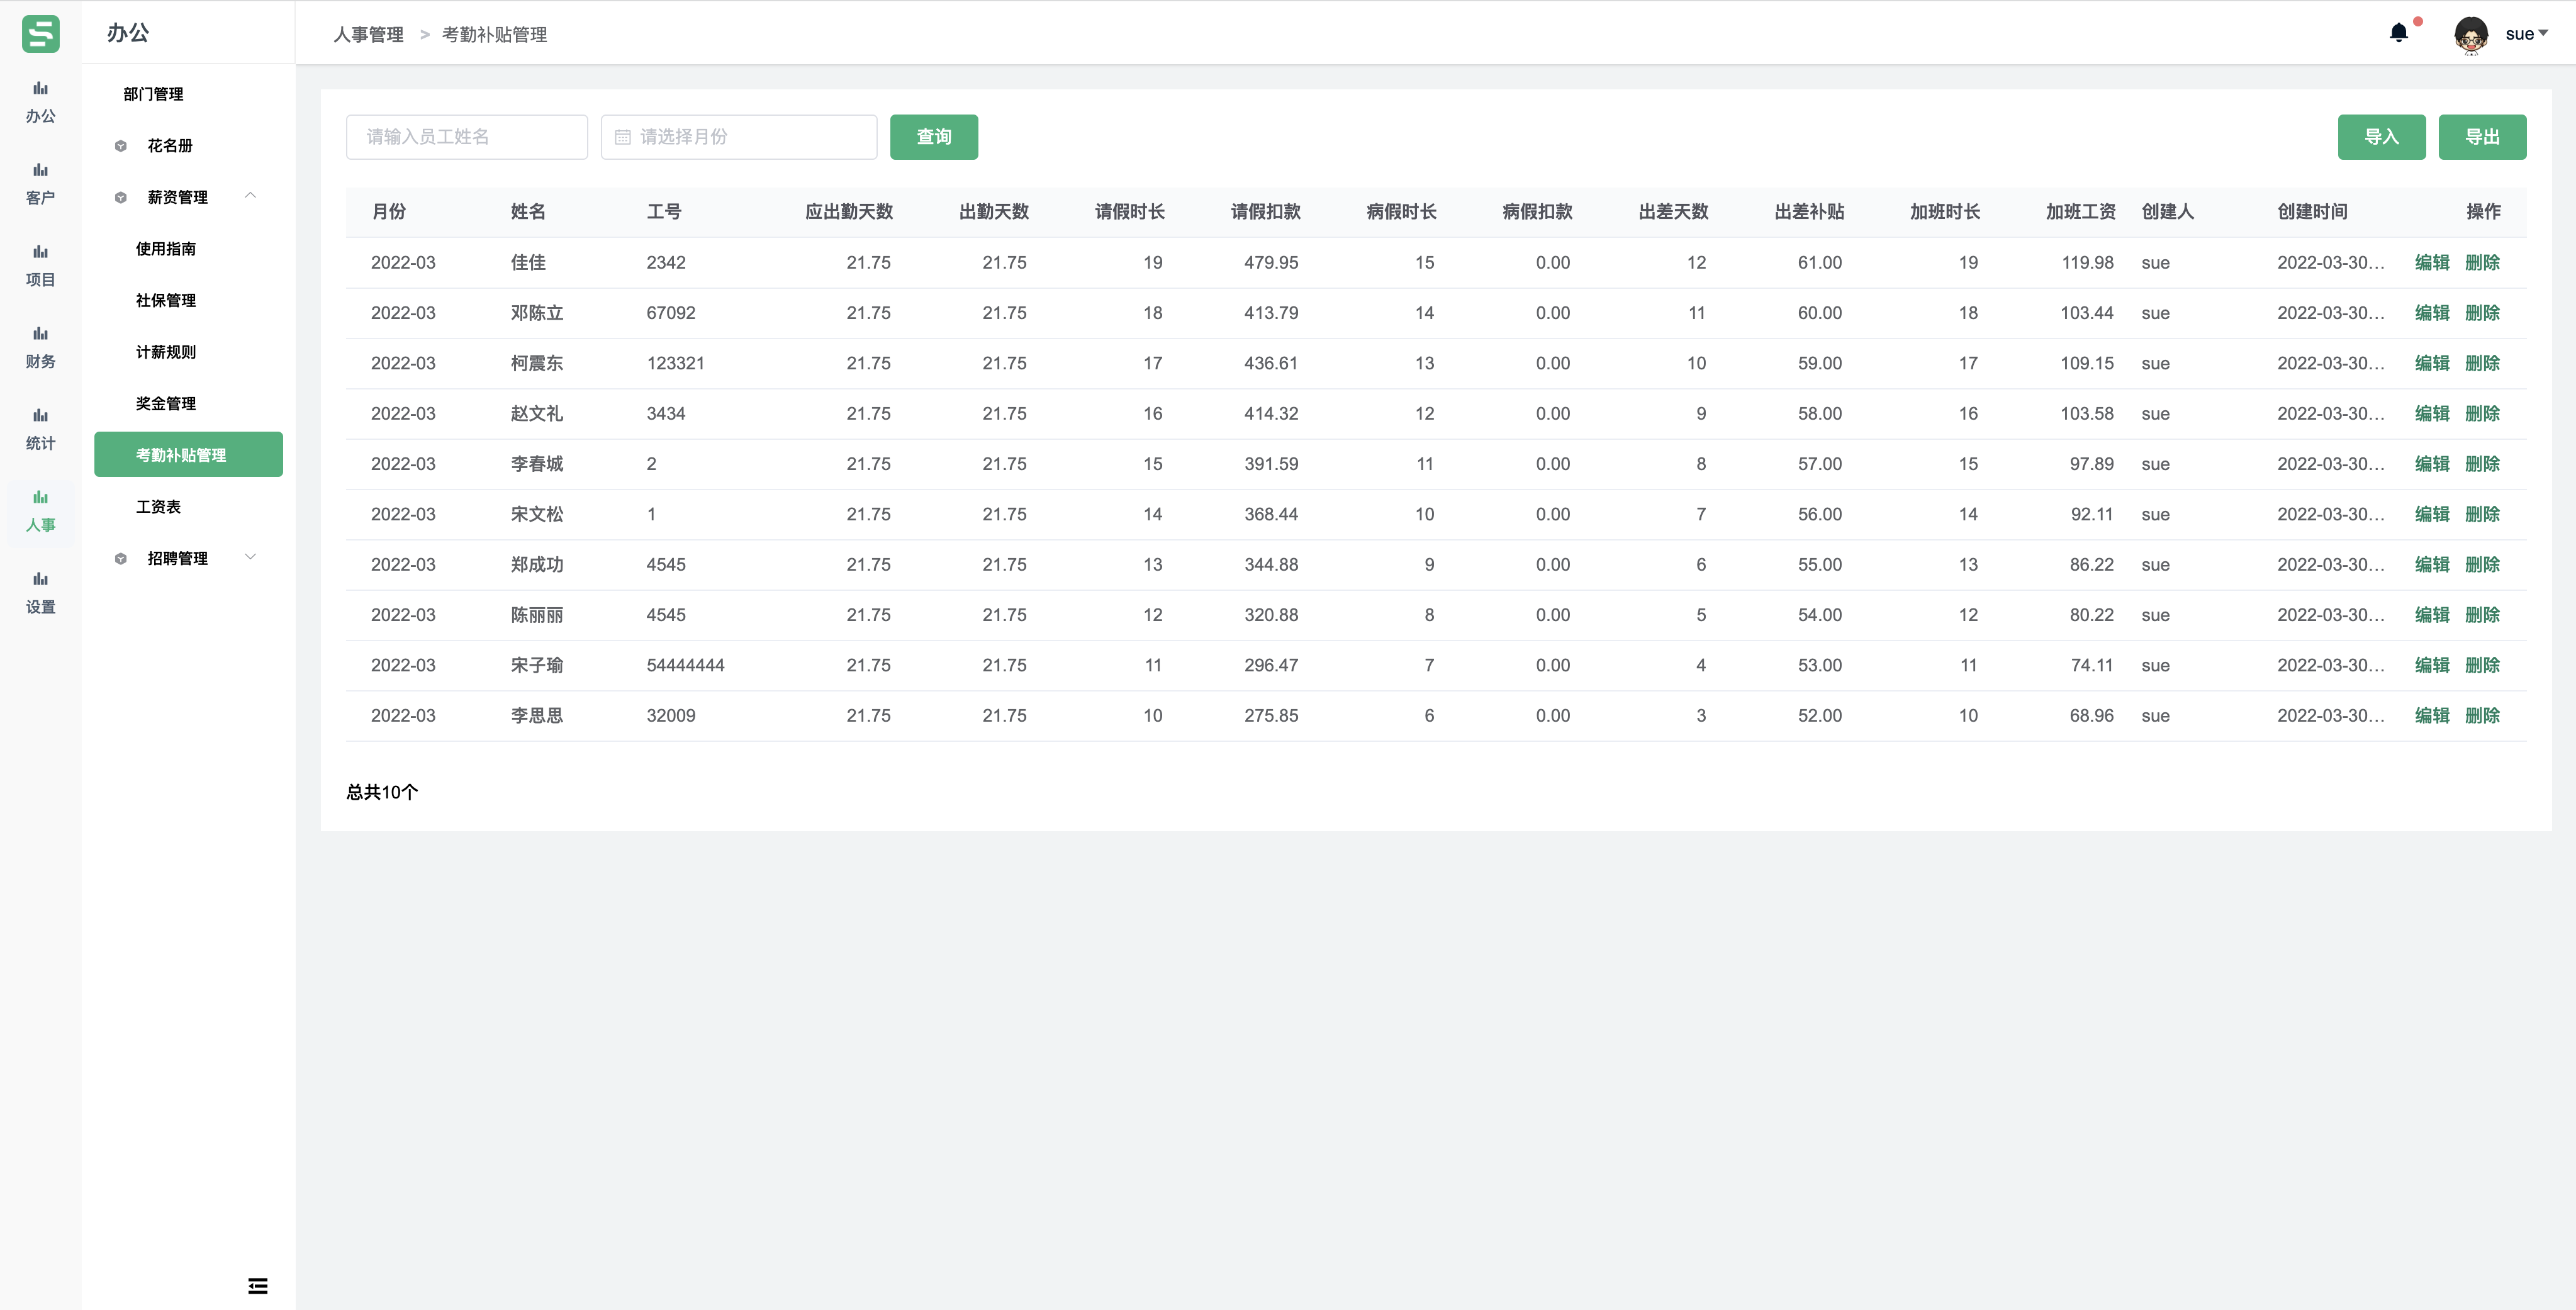Click the 导出 export button
Screen dimensions: 2576x1310
point(2482,137)
